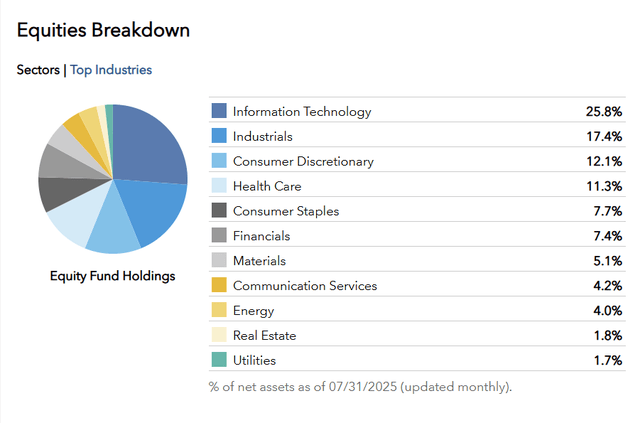
Task: Click the Industrials pie slice
Action: (x=153, y=208)
